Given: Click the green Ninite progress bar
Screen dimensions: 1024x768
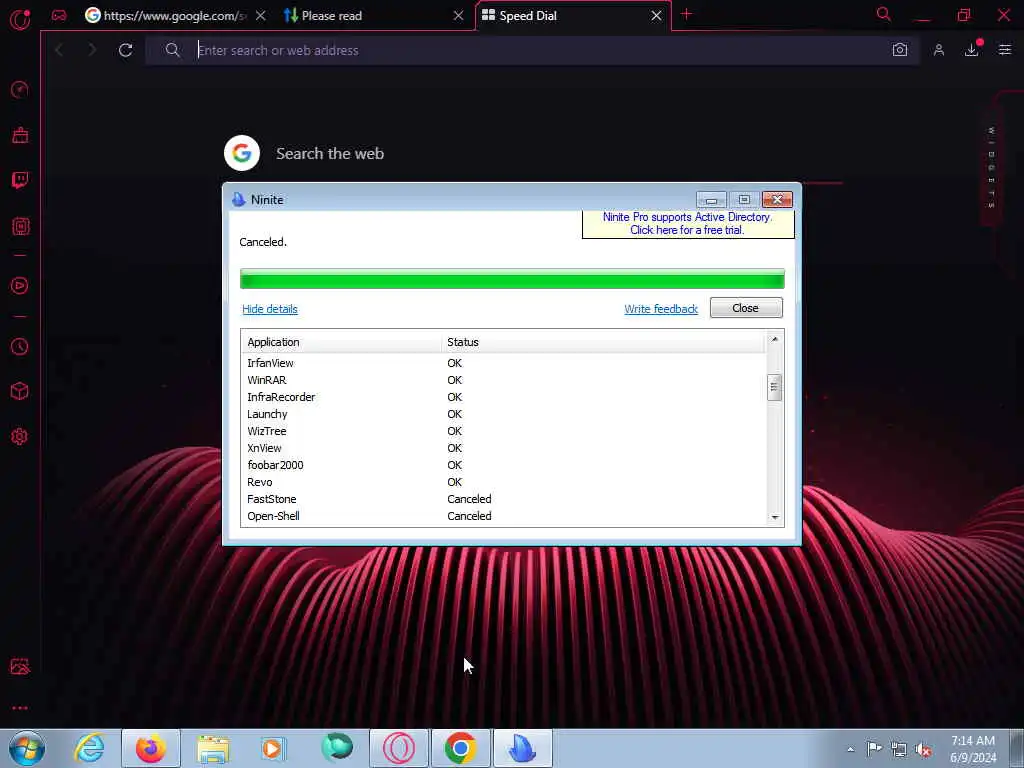Looking at the screenshot, I should coord(512,279).
